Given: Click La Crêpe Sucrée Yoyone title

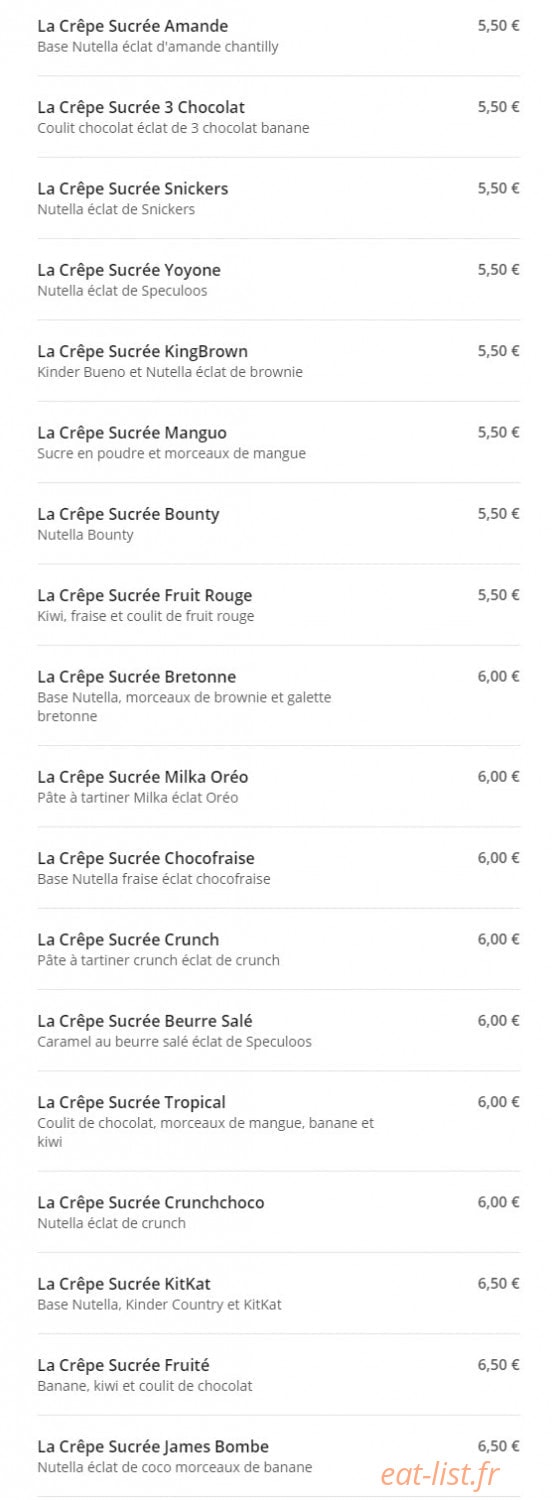Looking at the screenshot, I should coord(129,270).
